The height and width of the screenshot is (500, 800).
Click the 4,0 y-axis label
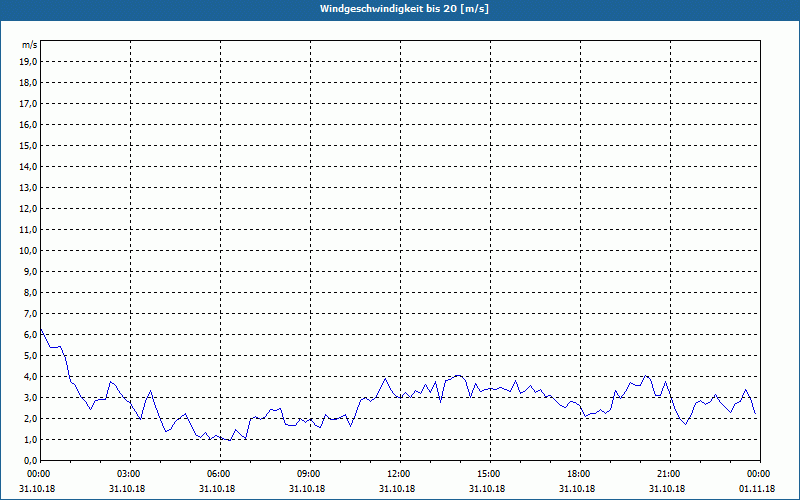pos(30,376)
